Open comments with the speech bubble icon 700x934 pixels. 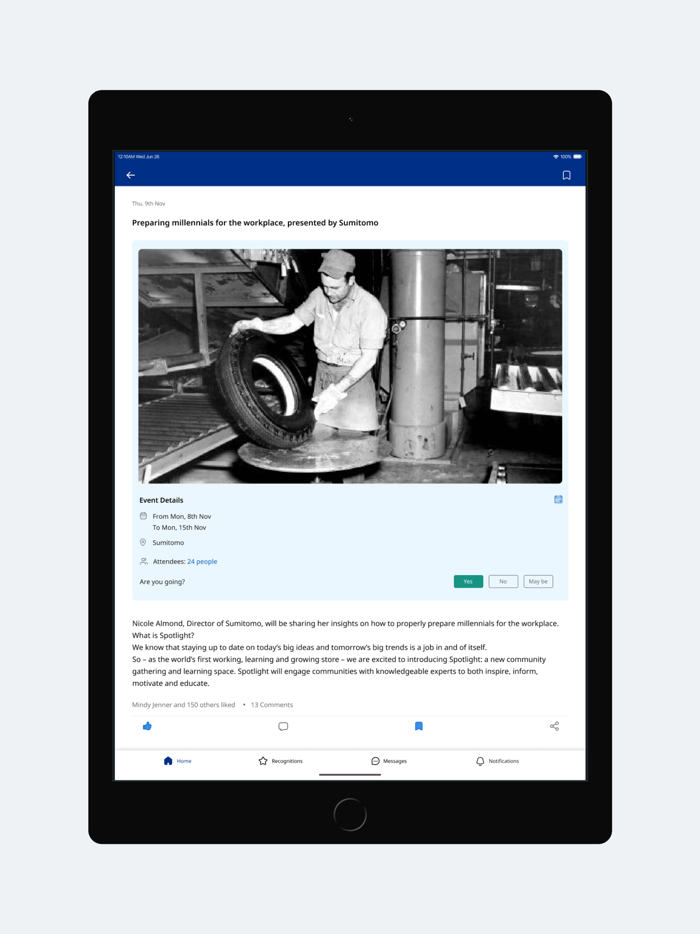click(x=283, y=726)
